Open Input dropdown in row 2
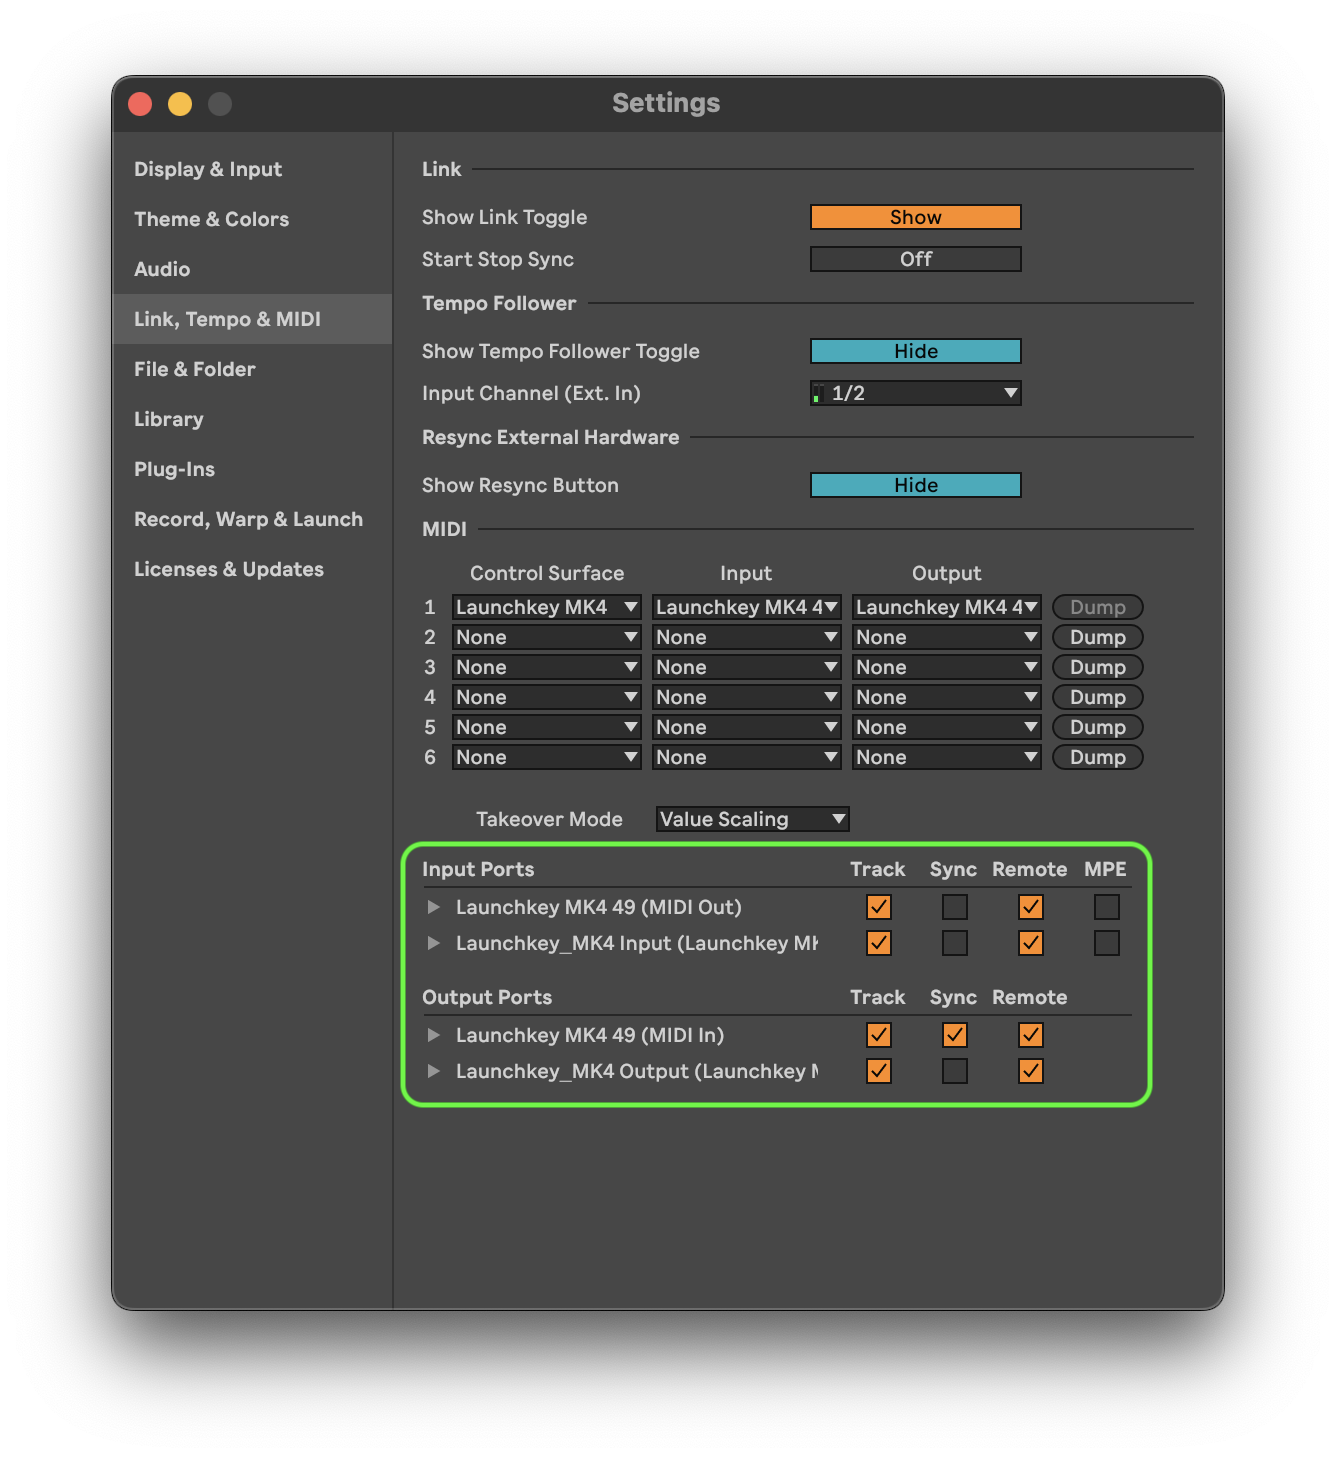The image size is (1336, 1458). pyautogui.click(x=746, y=637)
